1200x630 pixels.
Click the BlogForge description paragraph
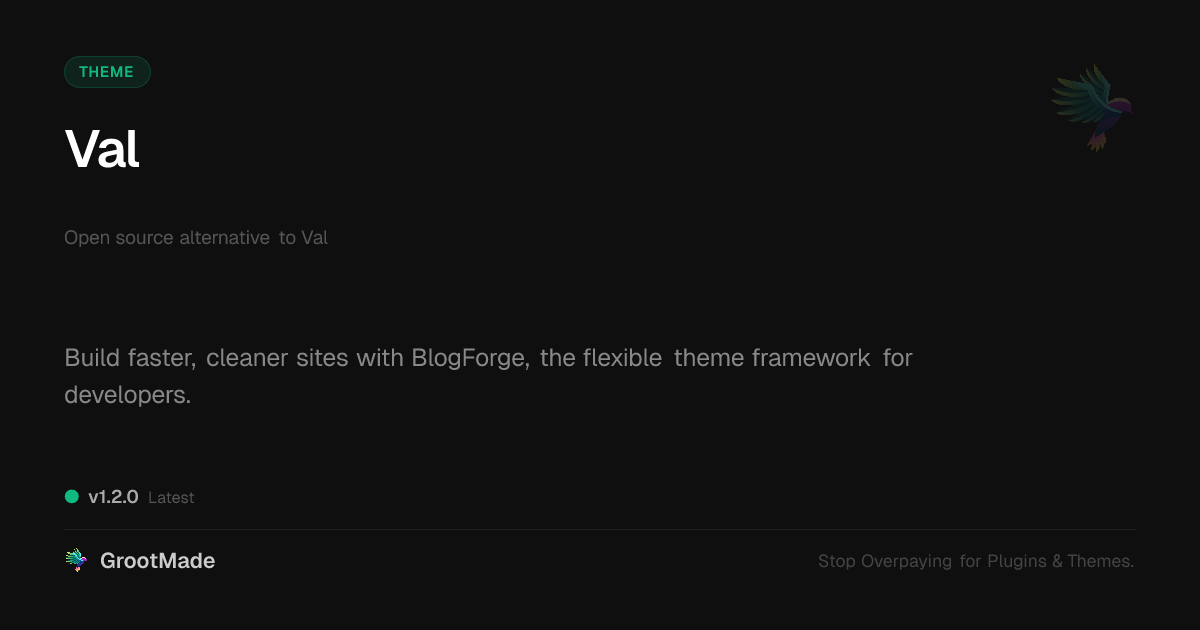(x=488, y=376)
